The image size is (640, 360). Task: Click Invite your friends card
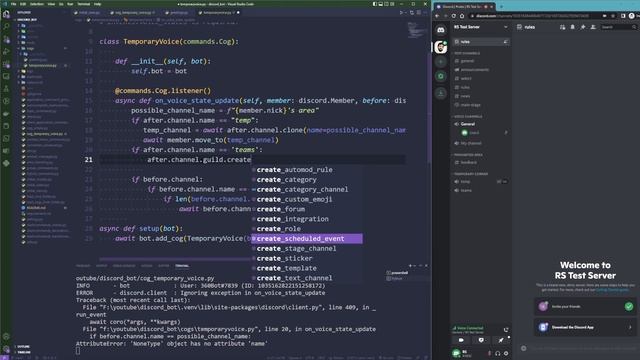584,307
